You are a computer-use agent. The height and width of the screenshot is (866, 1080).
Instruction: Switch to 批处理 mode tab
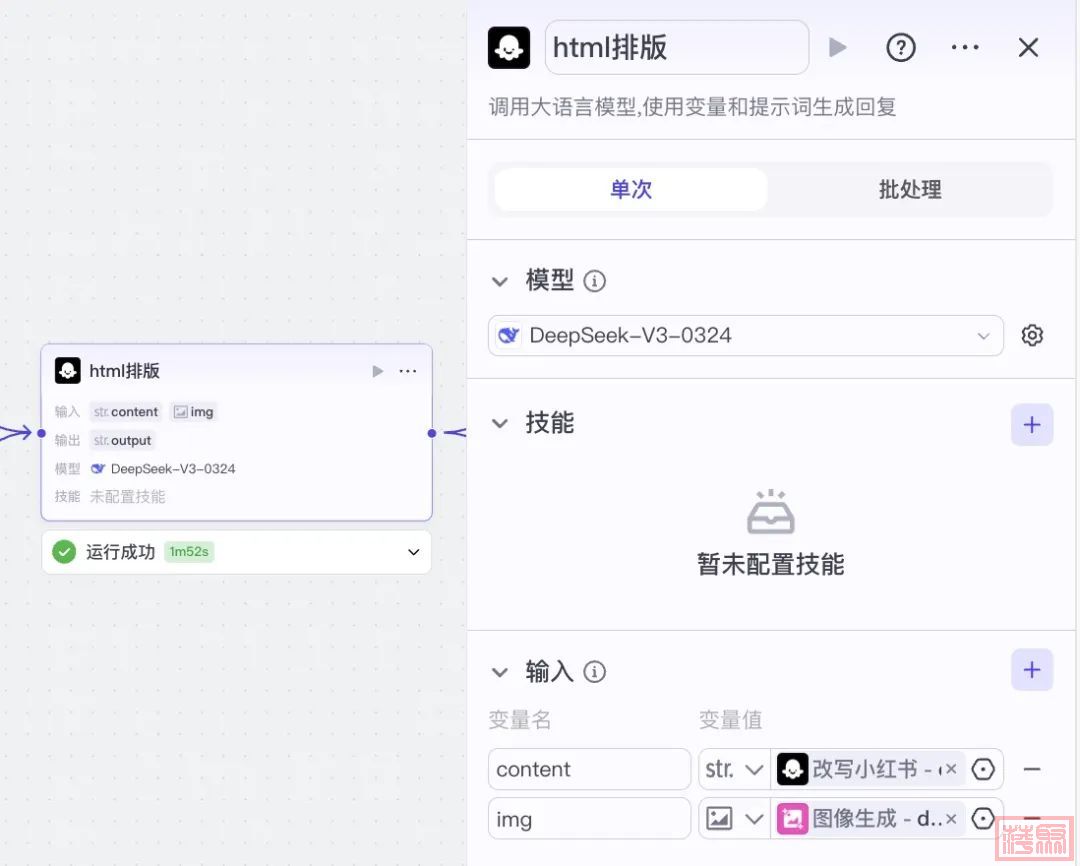(x=910, y=190)
